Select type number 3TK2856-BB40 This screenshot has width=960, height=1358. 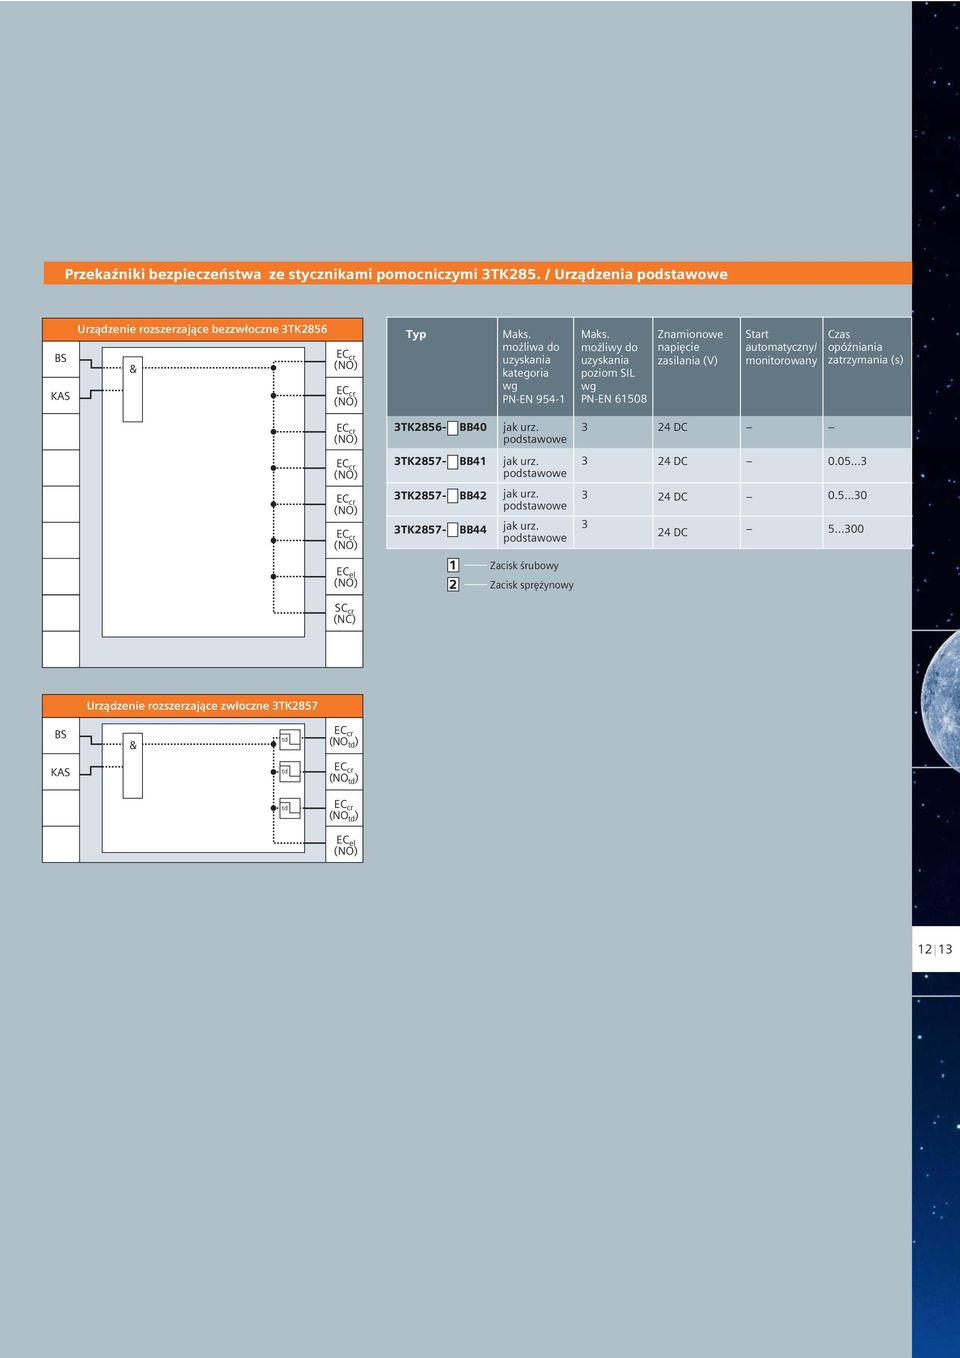click(440, 427)
